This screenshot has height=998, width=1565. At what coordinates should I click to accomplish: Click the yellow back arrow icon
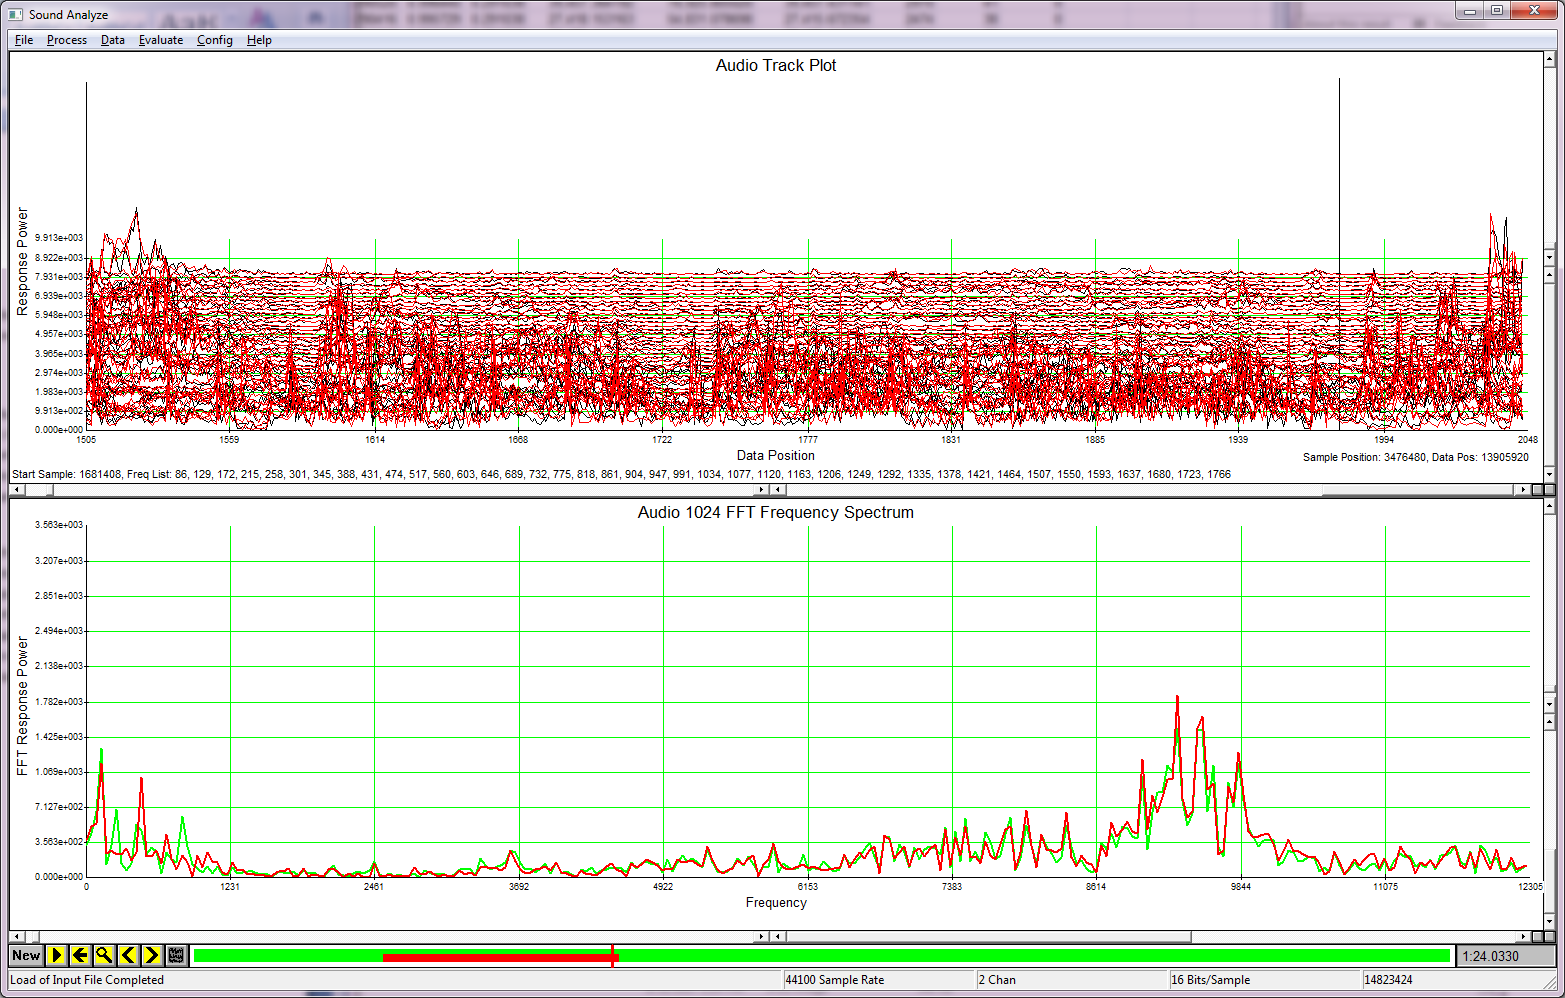click(81, 955)
